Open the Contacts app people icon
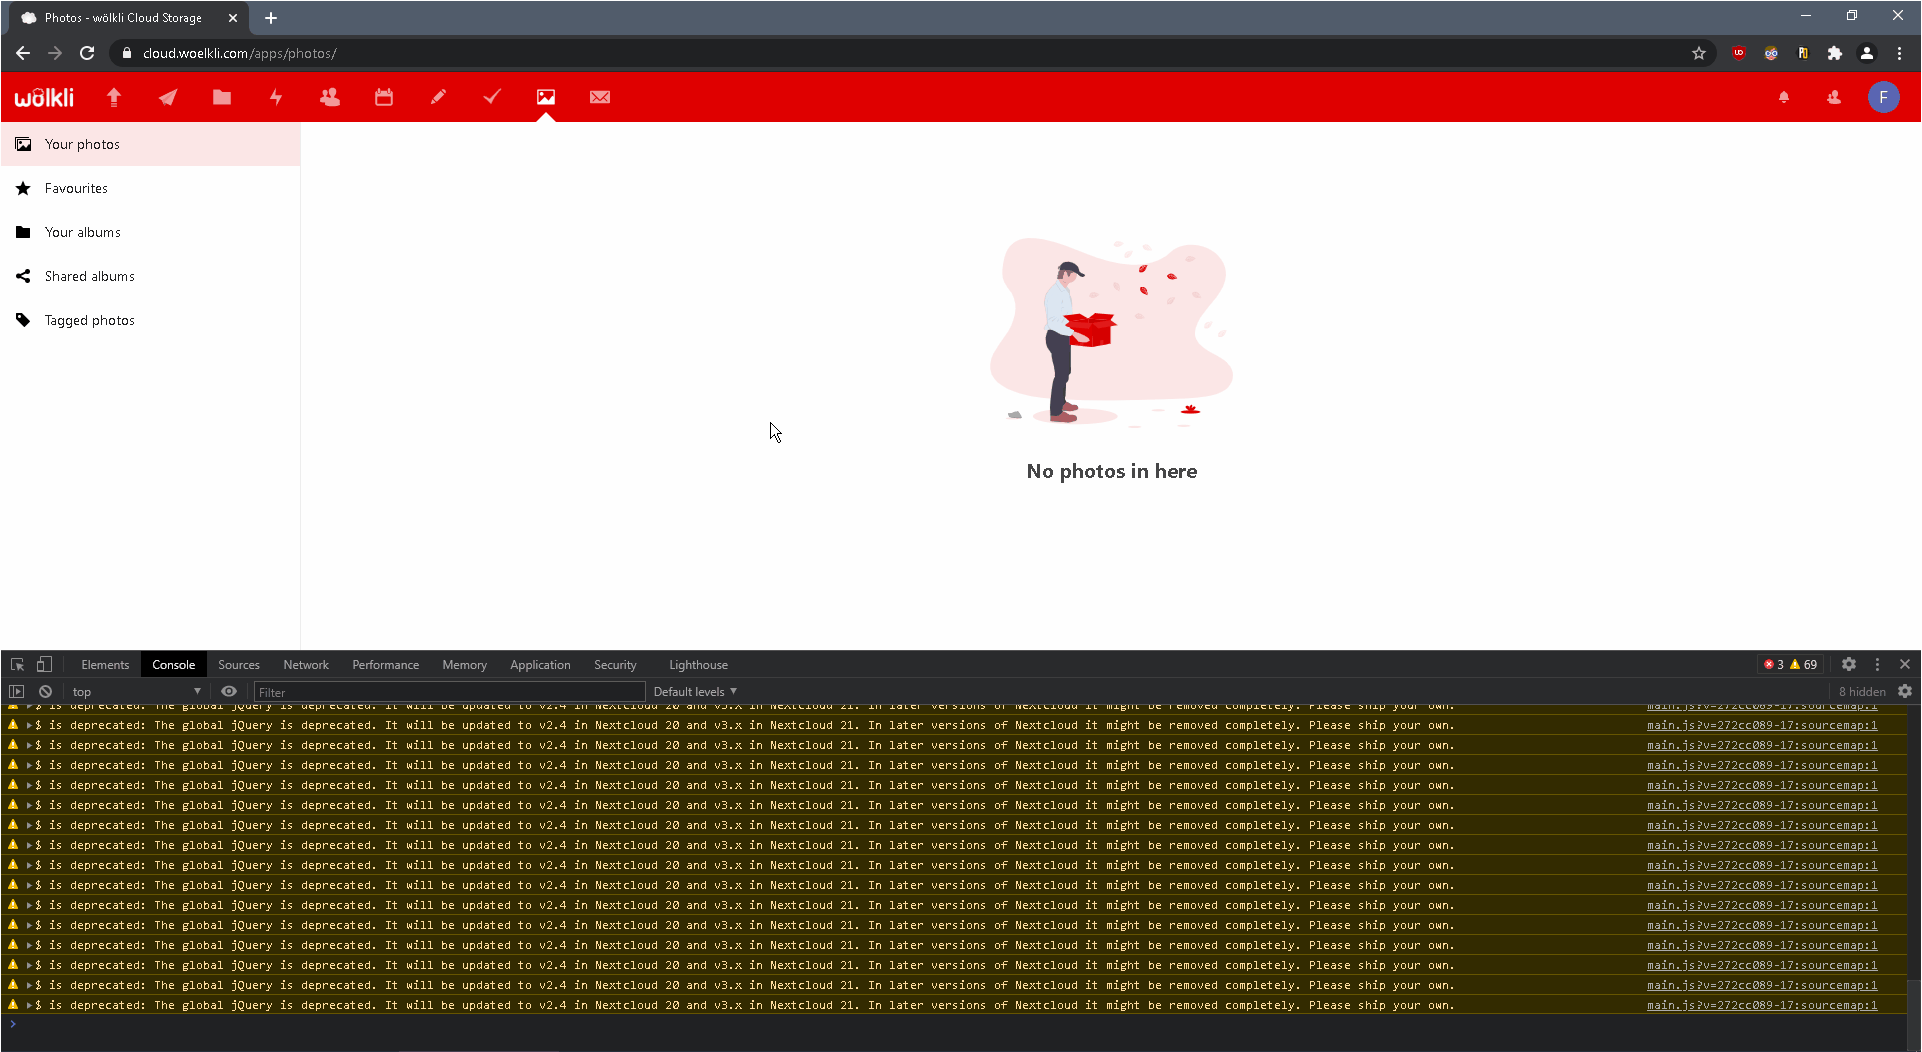1922x1052 pixels. (x=330, y=97)
